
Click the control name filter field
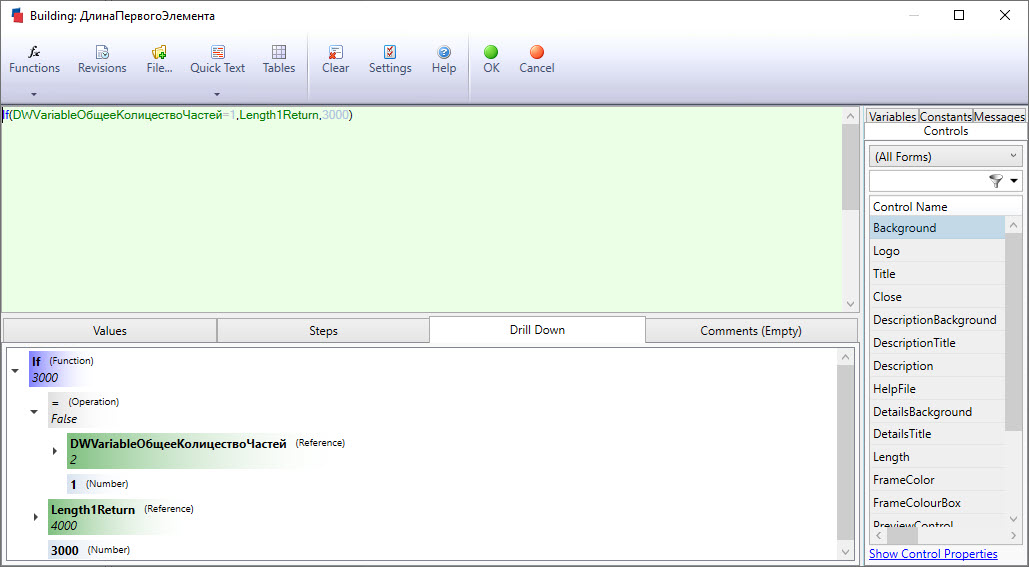point(928,181)
